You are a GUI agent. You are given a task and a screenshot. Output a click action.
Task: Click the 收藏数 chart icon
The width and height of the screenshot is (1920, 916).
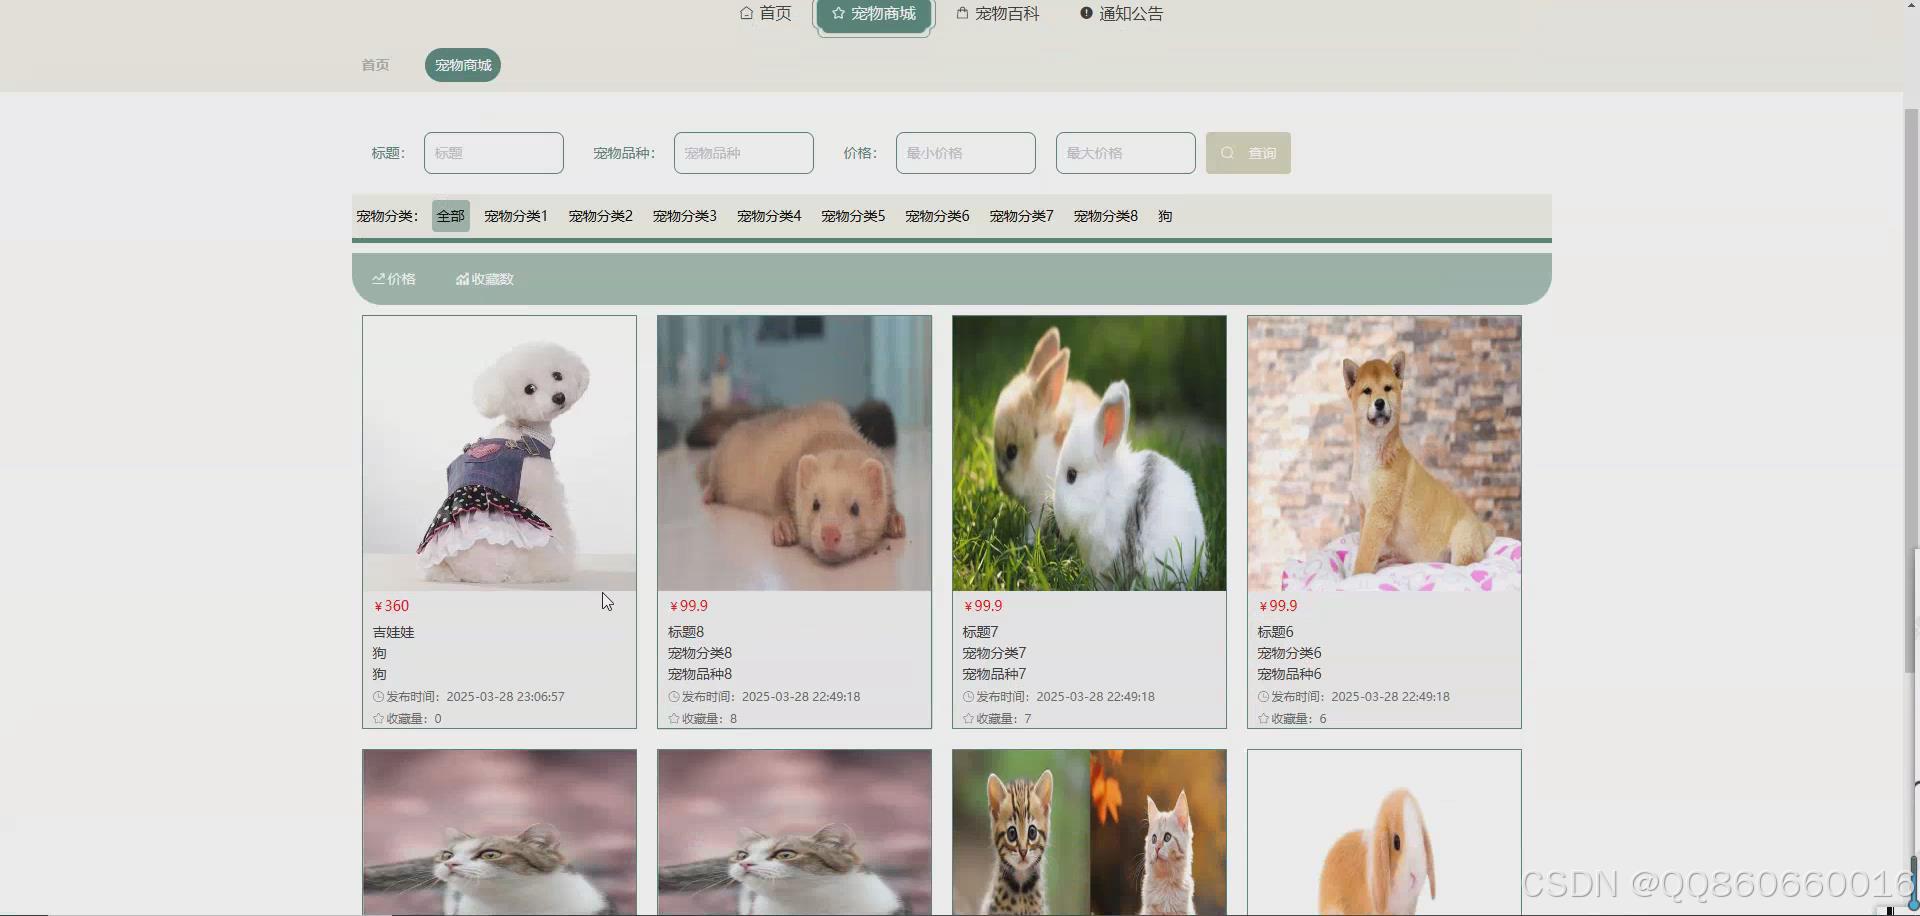coord(462,279)
